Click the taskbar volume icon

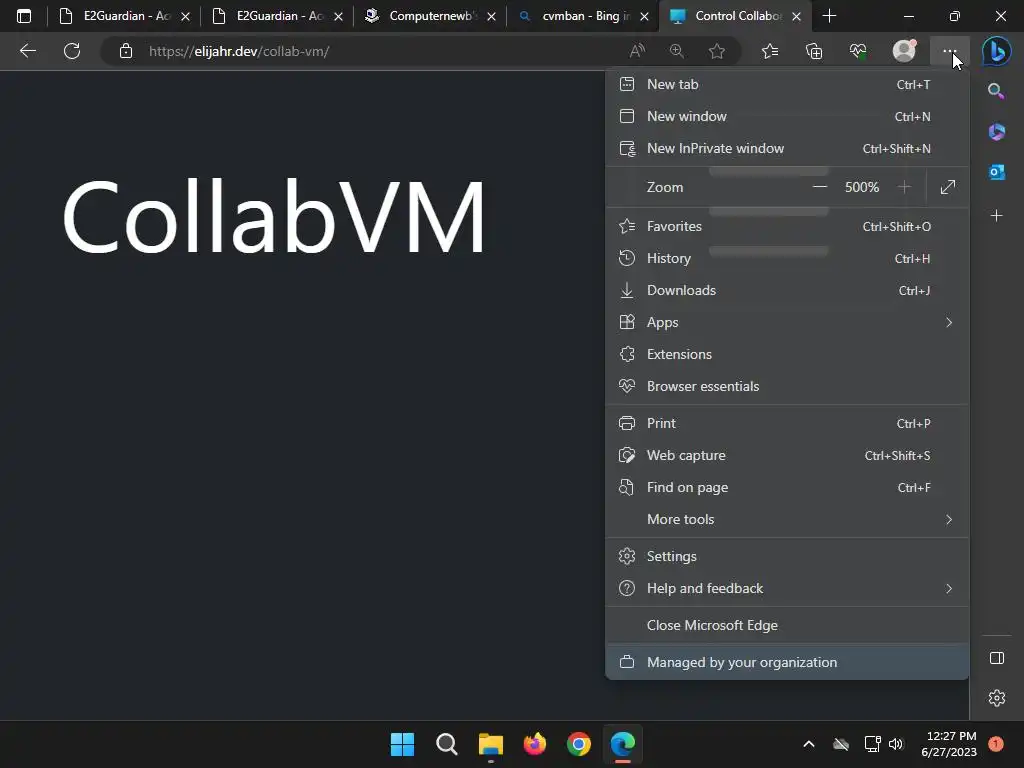[x=896, y=744]
